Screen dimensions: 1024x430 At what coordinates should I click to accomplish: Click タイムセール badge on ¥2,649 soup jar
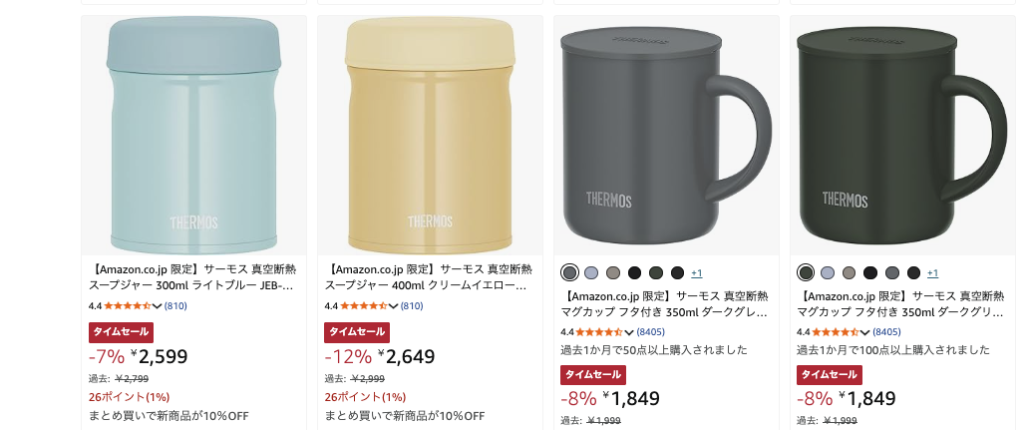coord(357,332)
